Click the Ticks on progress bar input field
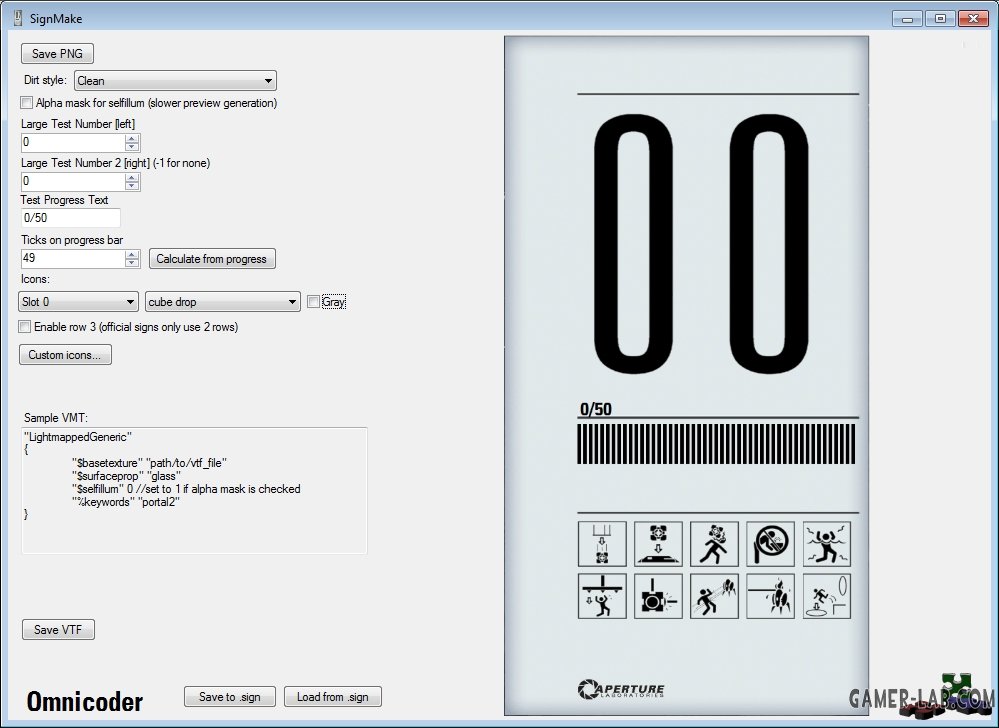Screen dimensions: 999x728 click(73, 259)
